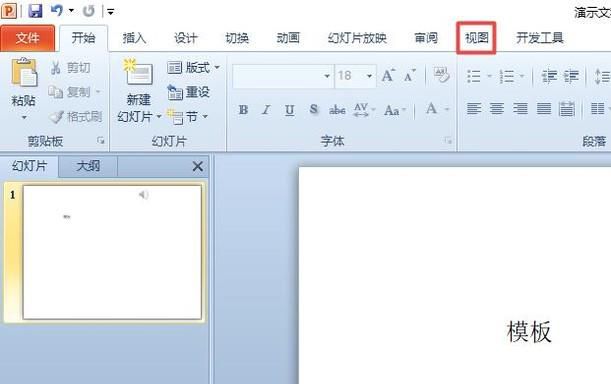The width and height of the screenshot is (611, 384).
Task: Click the increase font size icon
Action: (388, 76)
